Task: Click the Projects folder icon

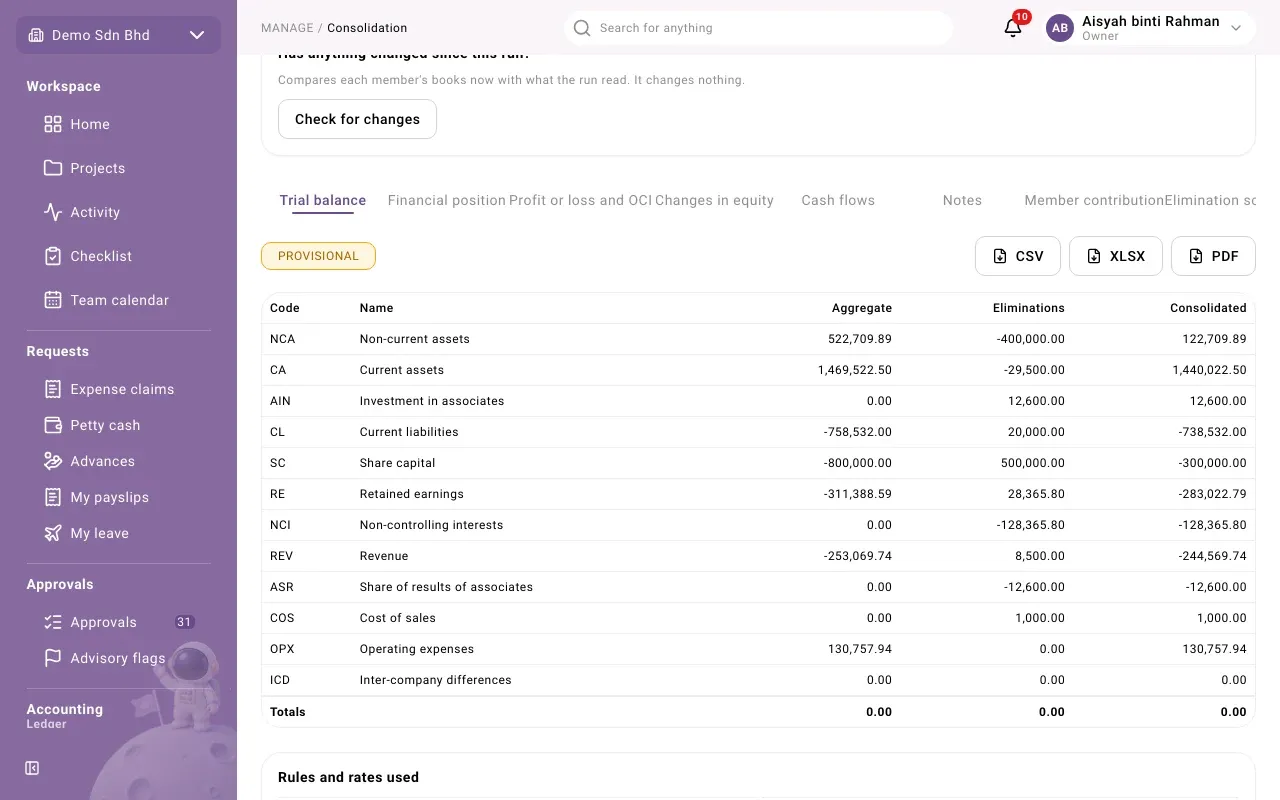Action: coord(53,168)
